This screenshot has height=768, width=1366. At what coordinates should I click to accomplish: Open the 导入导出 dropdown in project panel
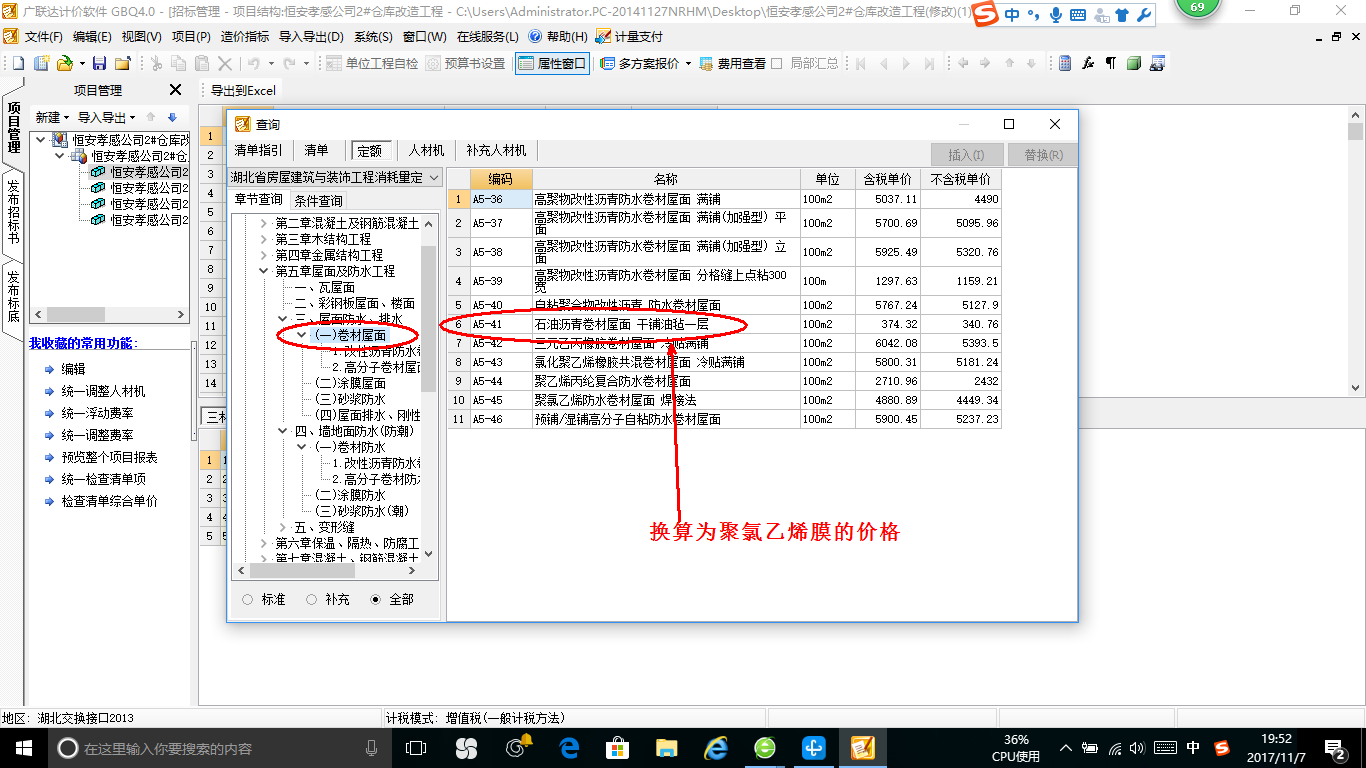coord(107,117)
